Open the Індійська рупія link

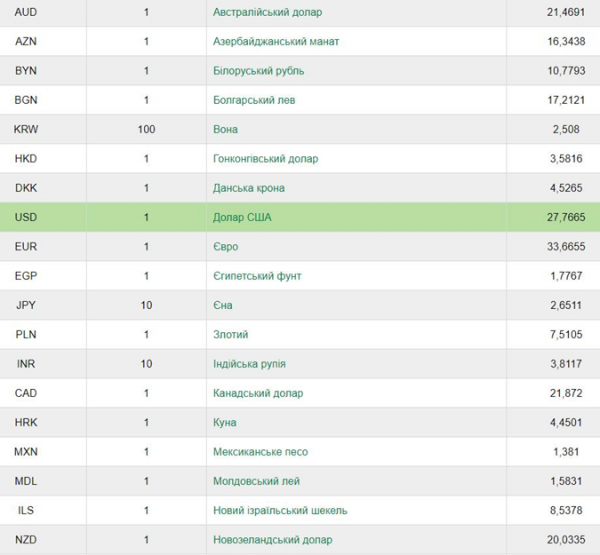coord(249,364)
